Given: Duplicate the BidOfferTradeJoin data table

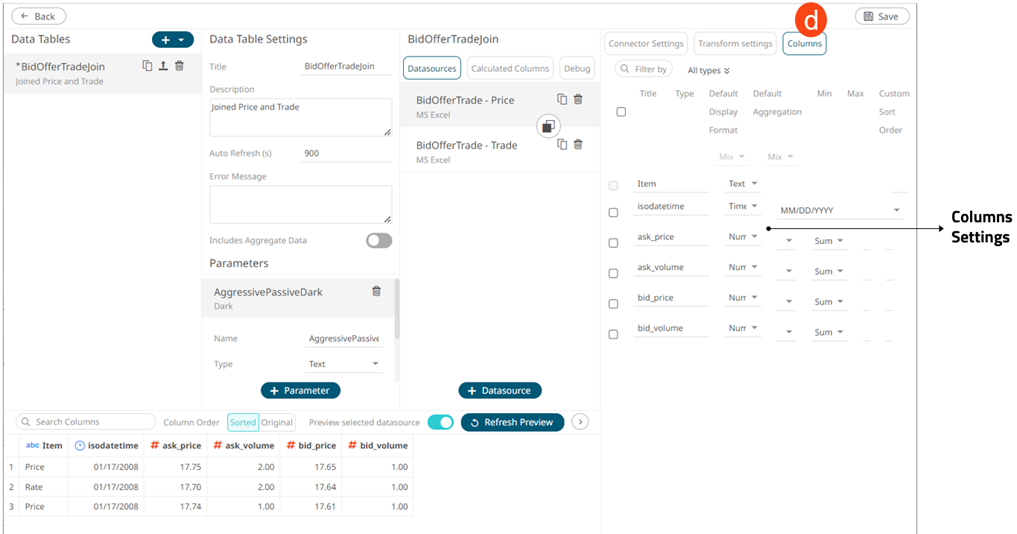Looking at the screenshot, I should tap(147, 66).
